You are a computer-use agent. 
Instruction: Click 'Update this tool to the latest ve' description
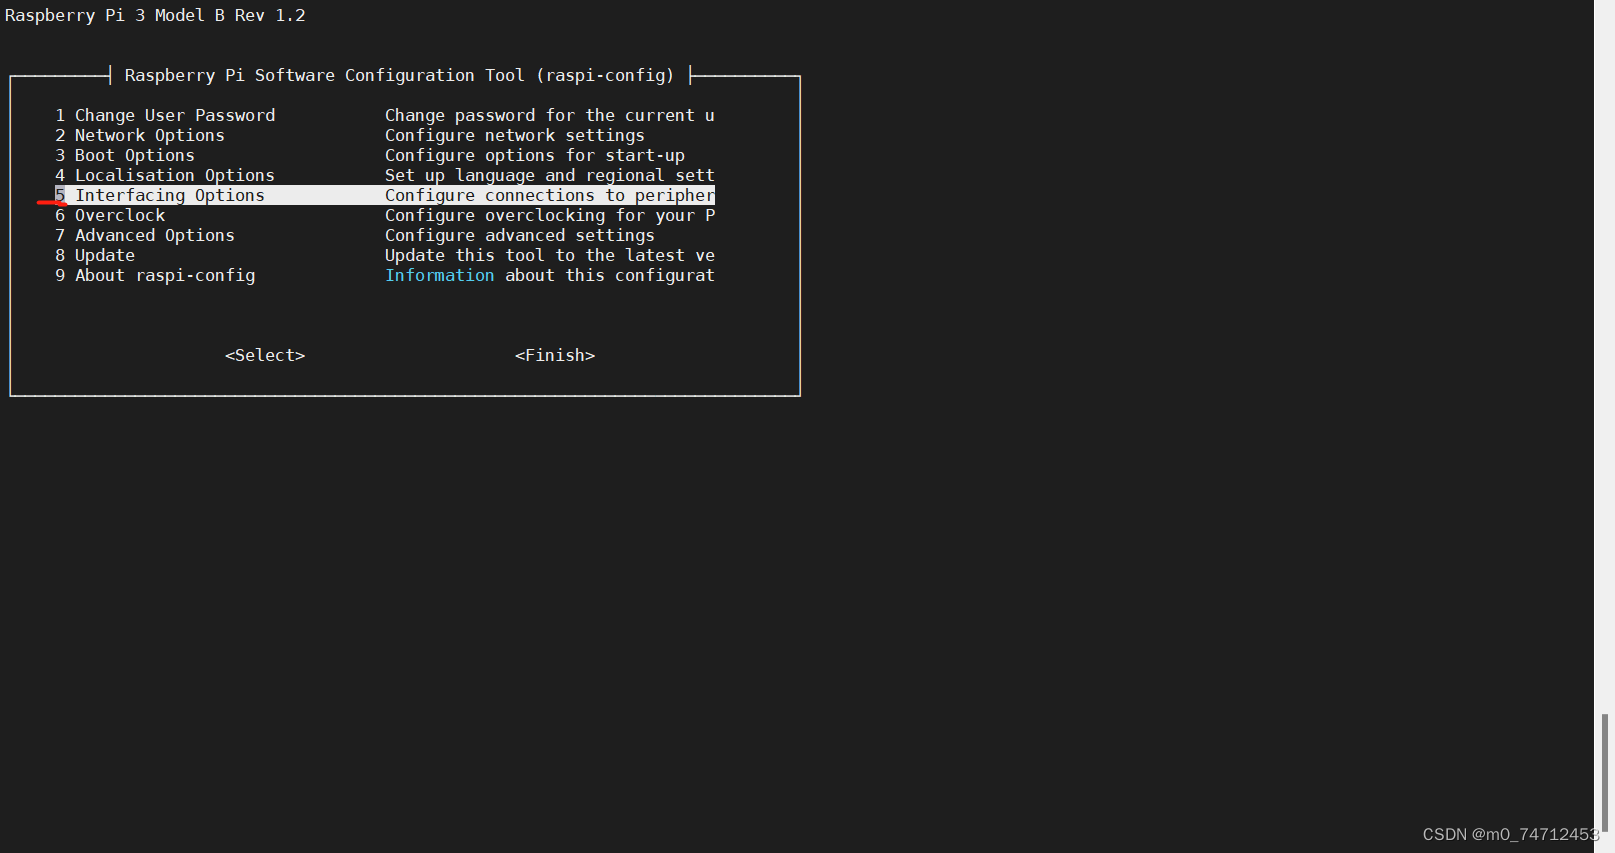pos(550,255)
